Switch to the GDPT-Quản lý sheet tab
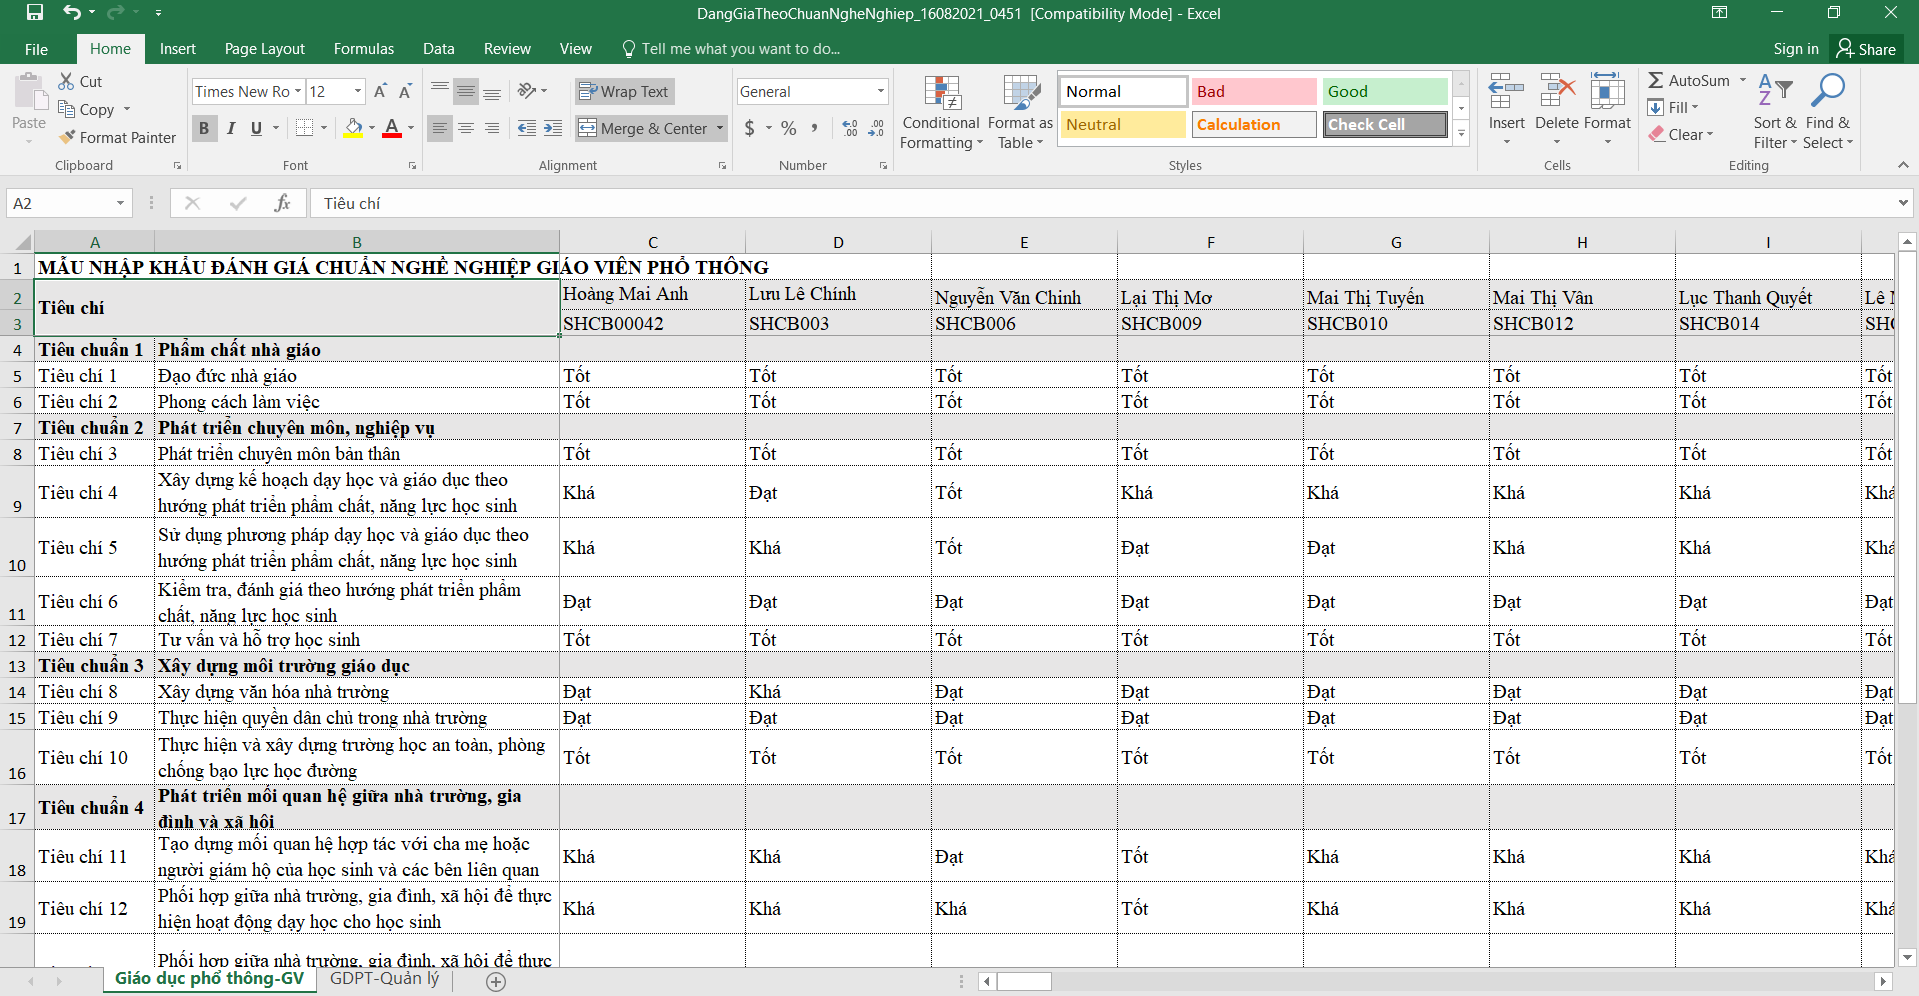Screen dimensions: 1919x996 coord(384,979)
